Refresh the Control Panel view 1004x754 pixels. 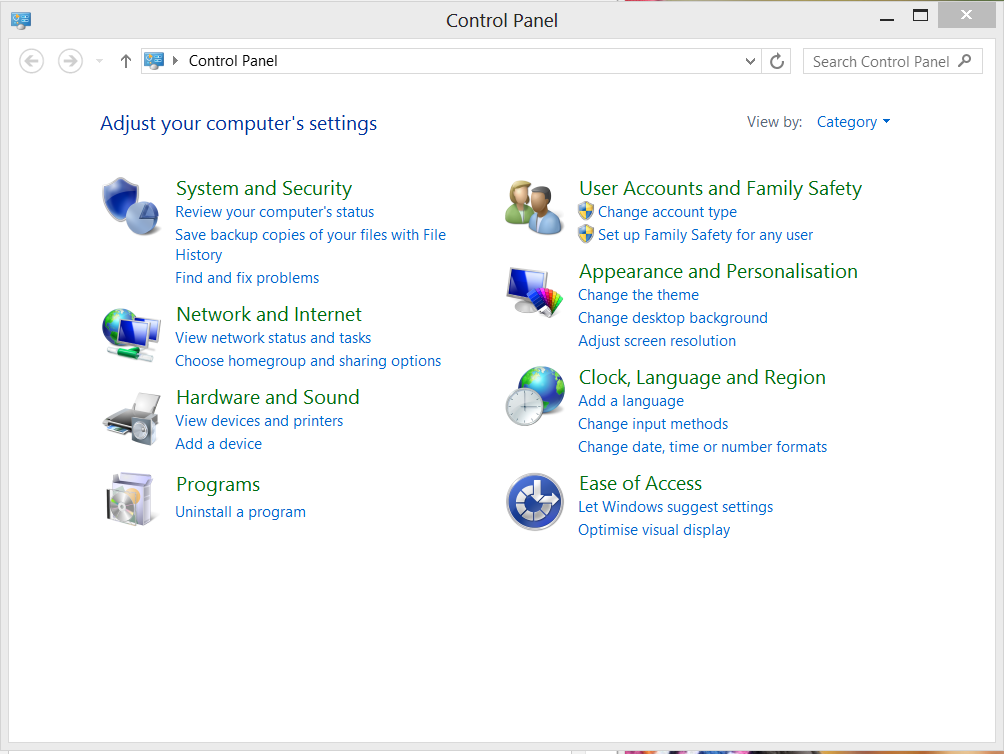click(x=777, y=61)
